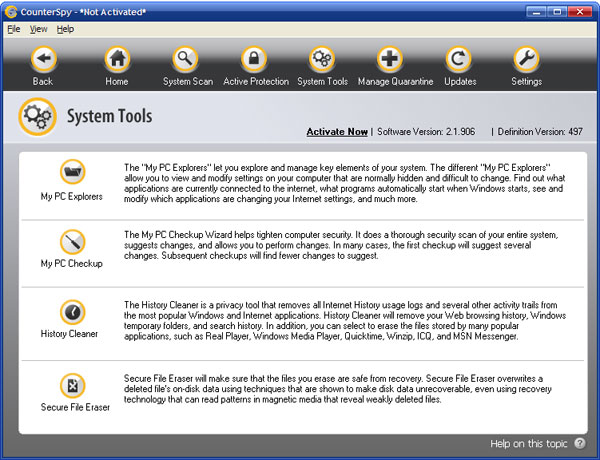Check for Updates refresh icon
Image resolution: width=600 pixels, height=460 pixels.
tap(458, 59)
